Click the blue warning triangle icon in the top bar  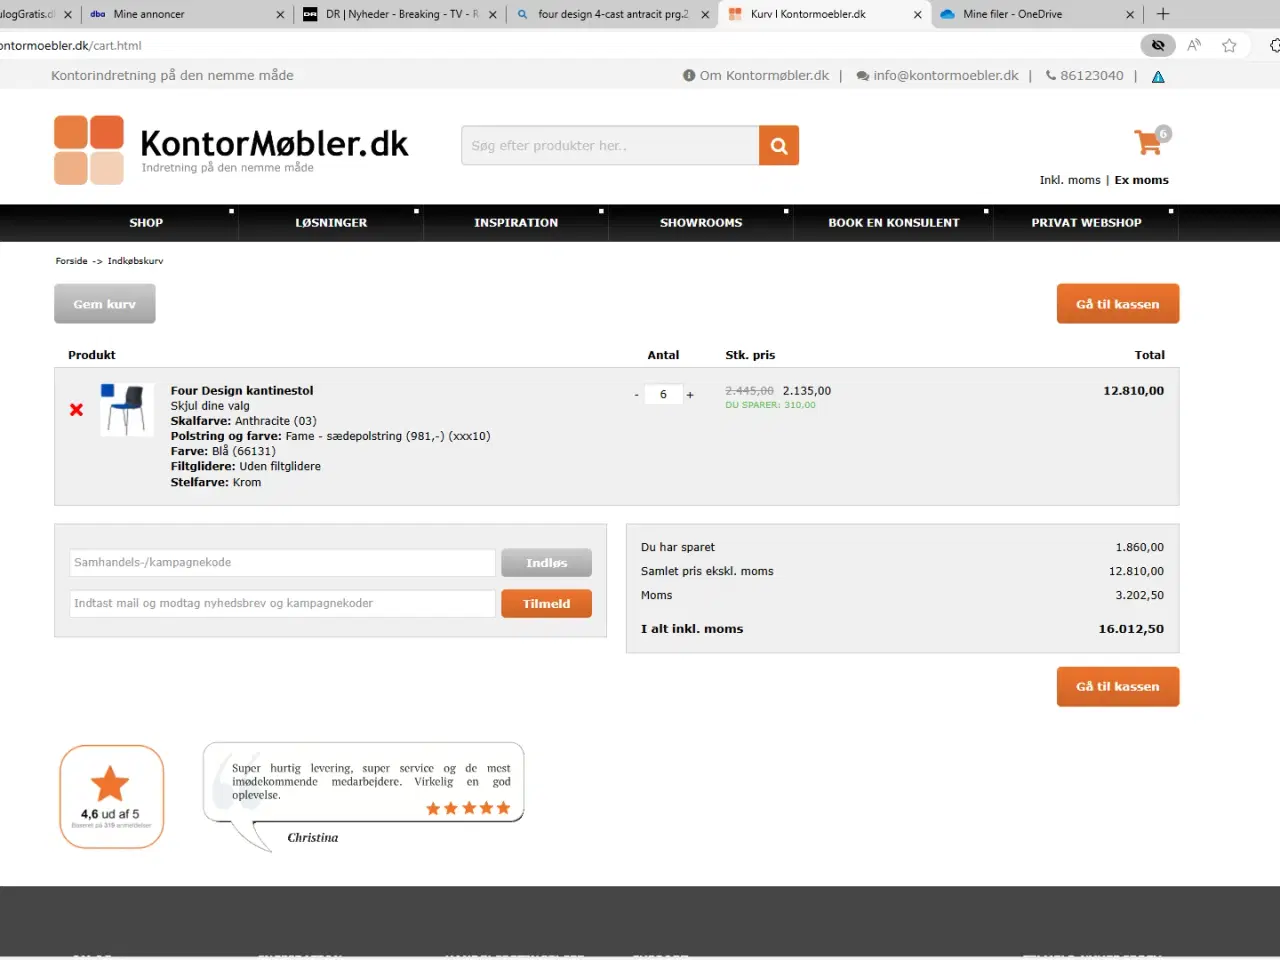(x=1158, y=77)
